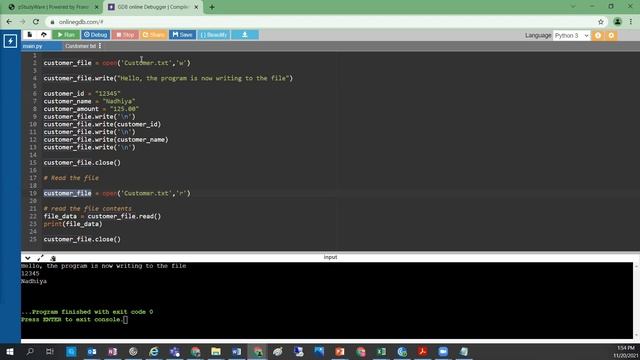Click console output line '12345'
640x360 pixels.
31,273
